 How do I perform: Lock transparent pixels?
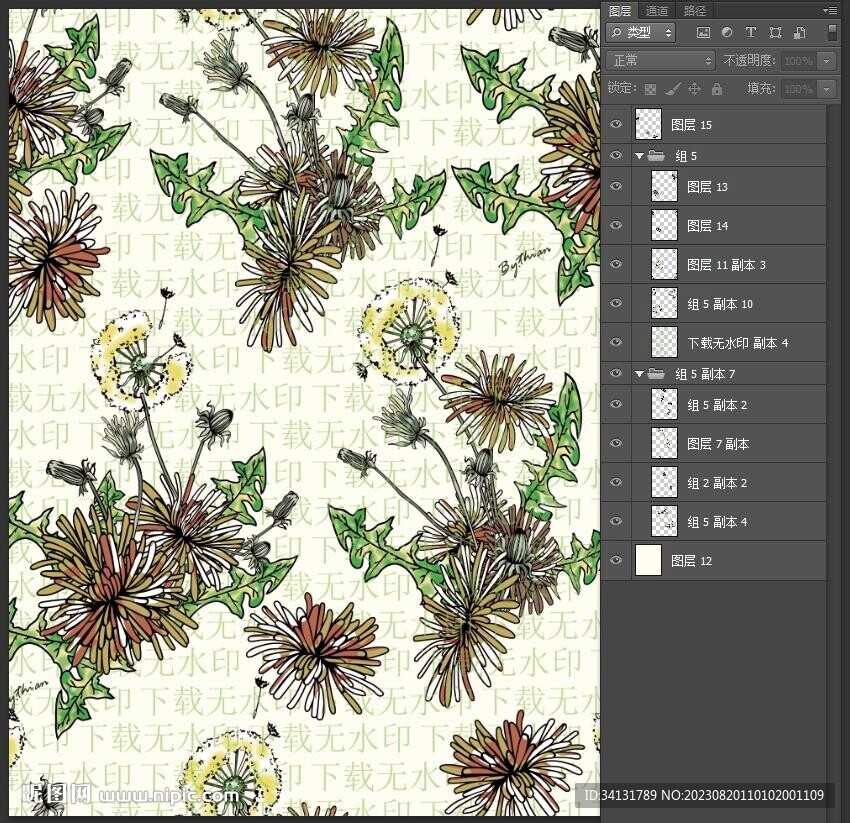650,89
